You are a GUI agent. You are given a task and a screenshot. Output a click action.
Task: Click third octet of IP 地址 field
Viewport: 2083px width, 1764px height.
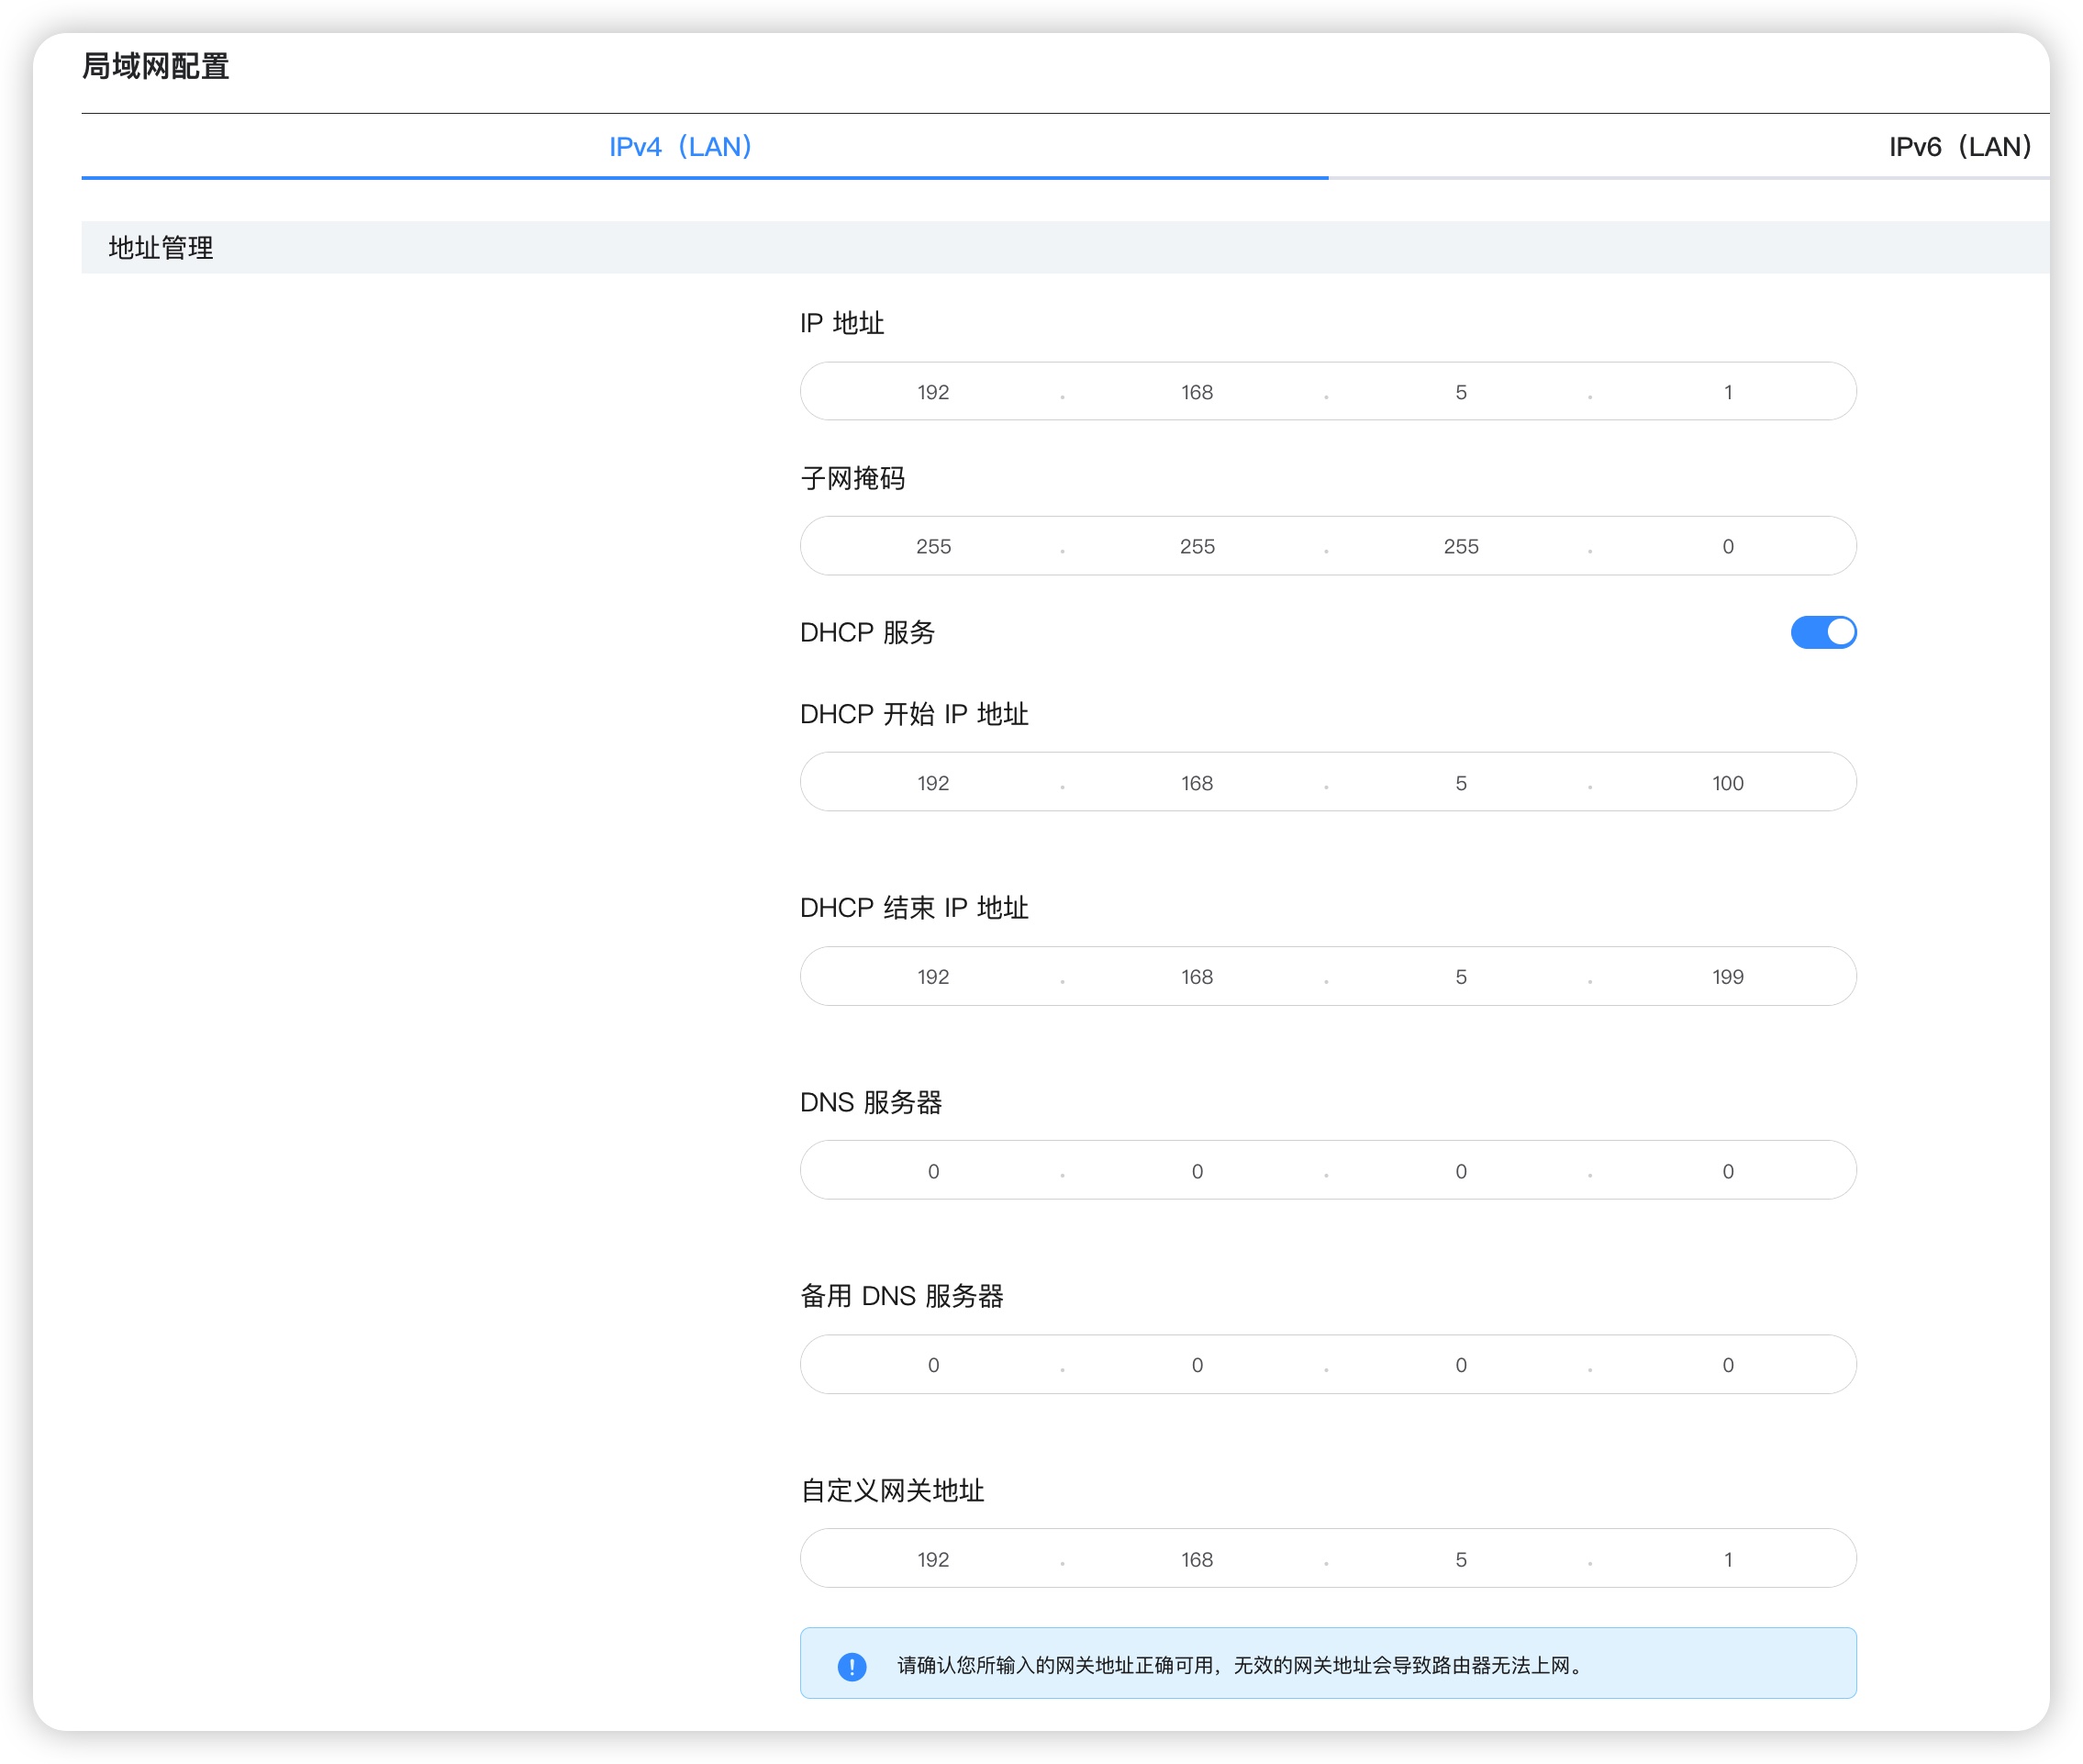click(x=1460, y=392)
